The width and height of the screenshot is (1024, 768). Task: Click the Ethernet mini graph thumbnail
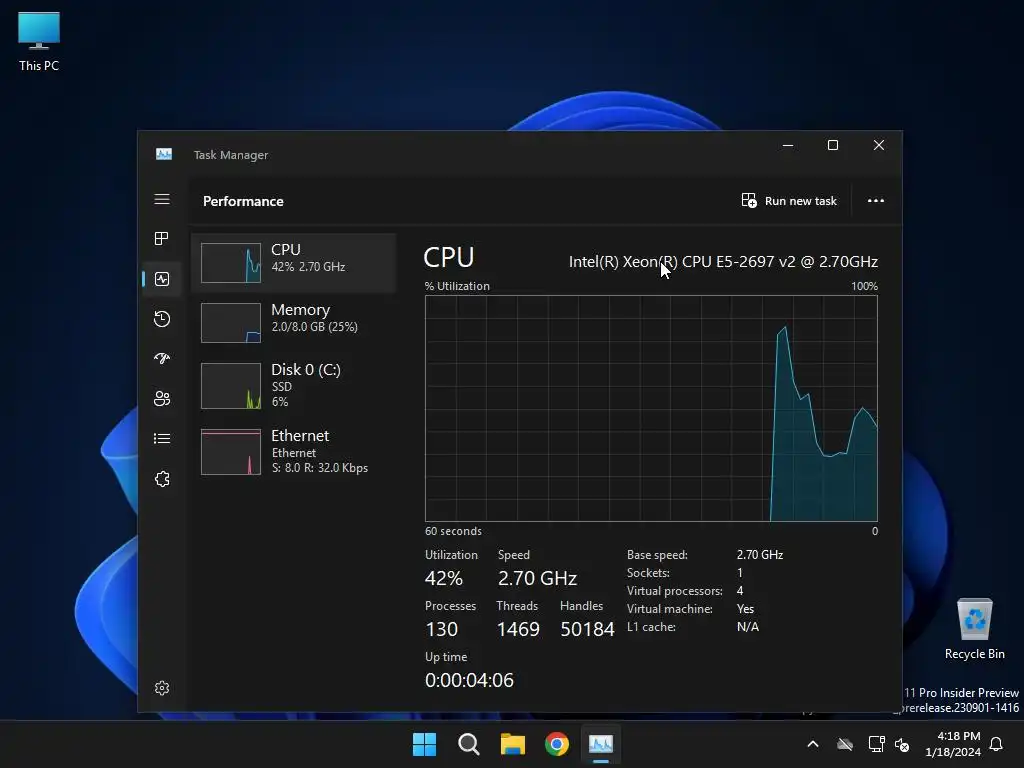231,452
